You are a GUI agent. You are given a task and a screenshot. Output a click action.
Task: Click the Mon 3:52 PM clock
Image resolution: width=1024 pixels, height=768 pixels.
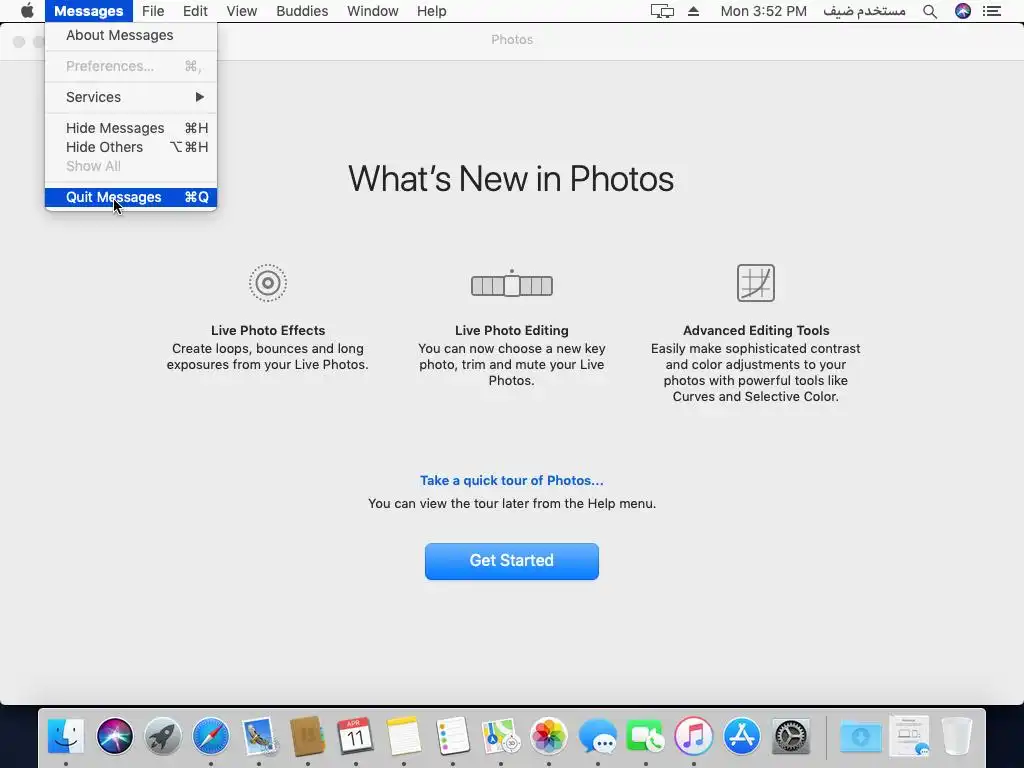click(763, 11)
